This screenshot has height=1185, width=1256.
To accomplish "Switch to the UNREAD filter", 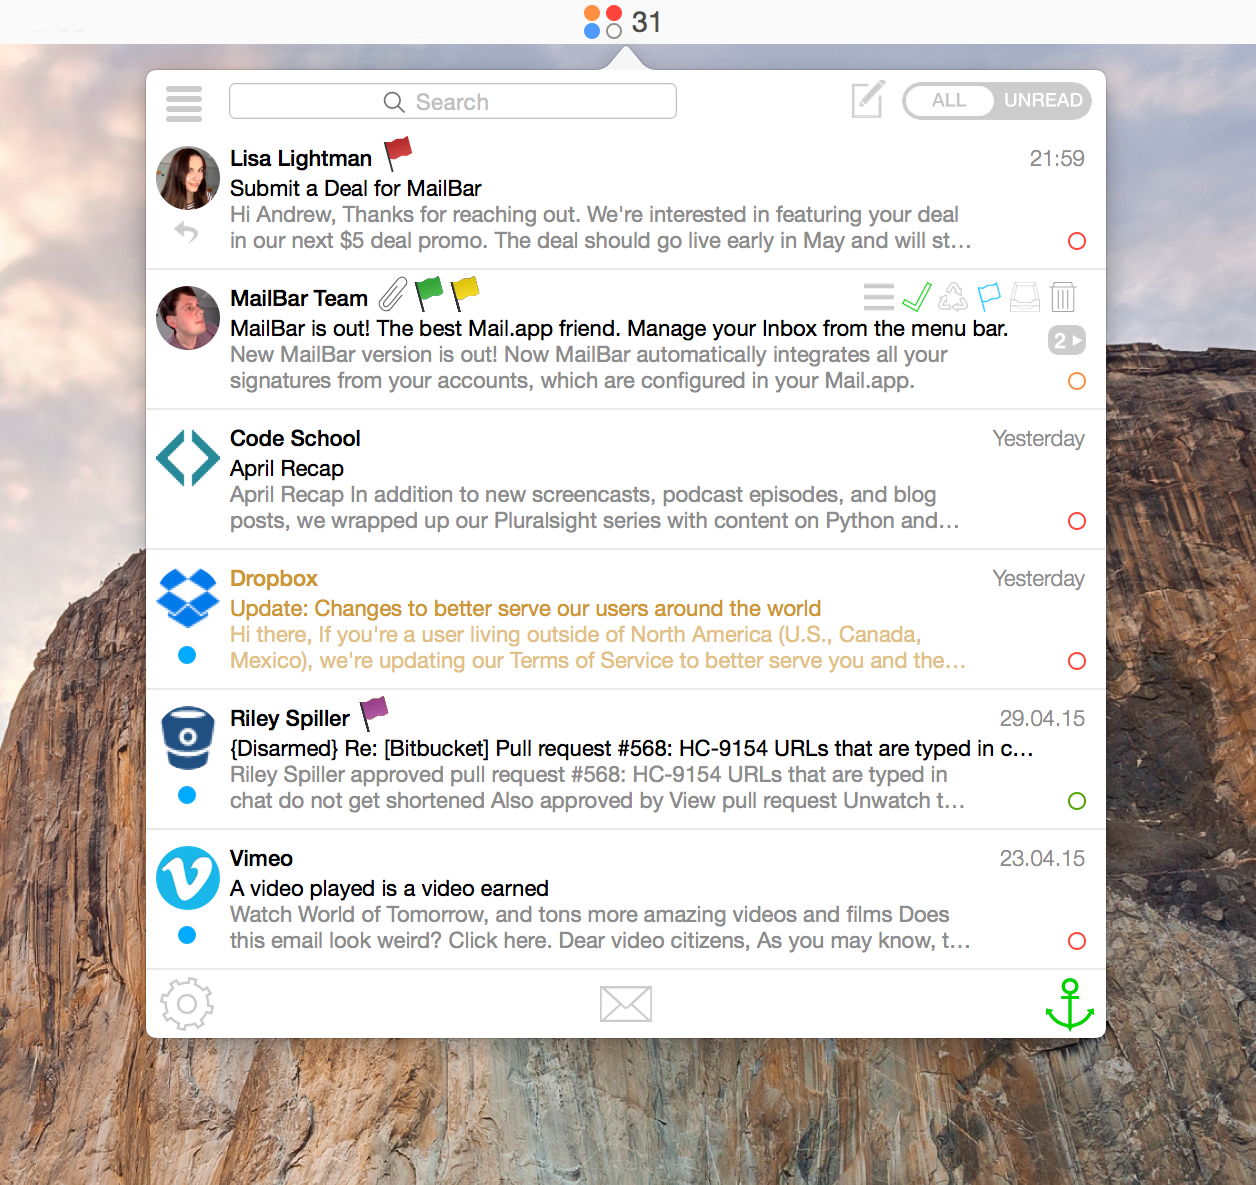I will coord(1045,100).
